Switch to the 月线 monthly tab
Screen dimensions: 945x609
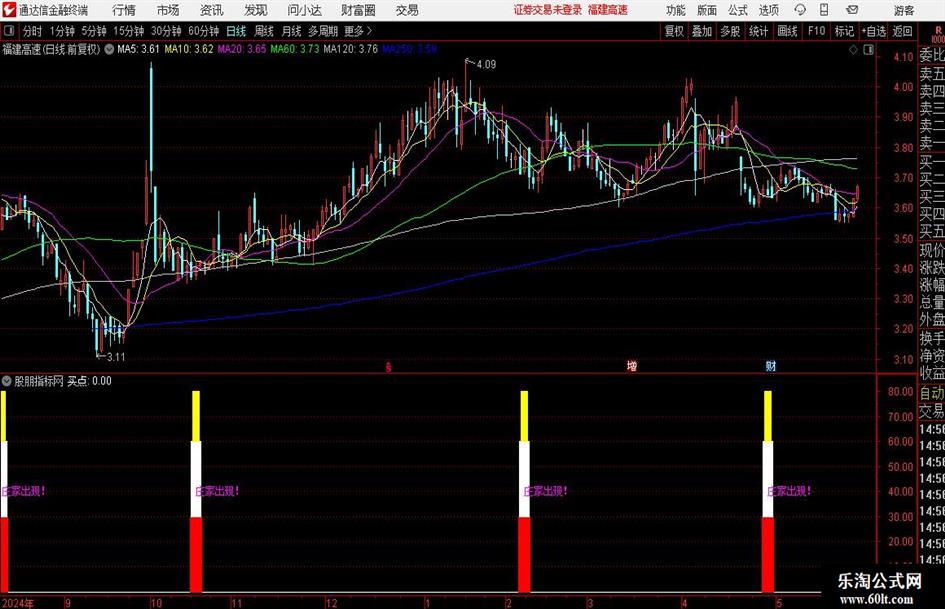pyautogui.click(x=291, y=31)
